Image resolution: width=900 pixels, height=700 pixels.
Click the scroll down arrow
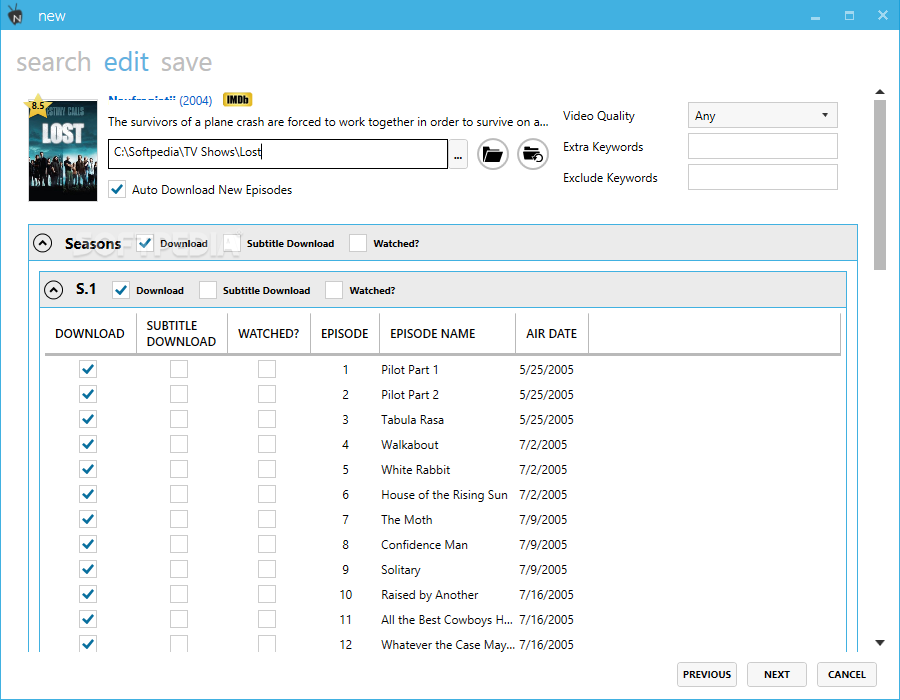pyautogui.click(x=879, y=643)
